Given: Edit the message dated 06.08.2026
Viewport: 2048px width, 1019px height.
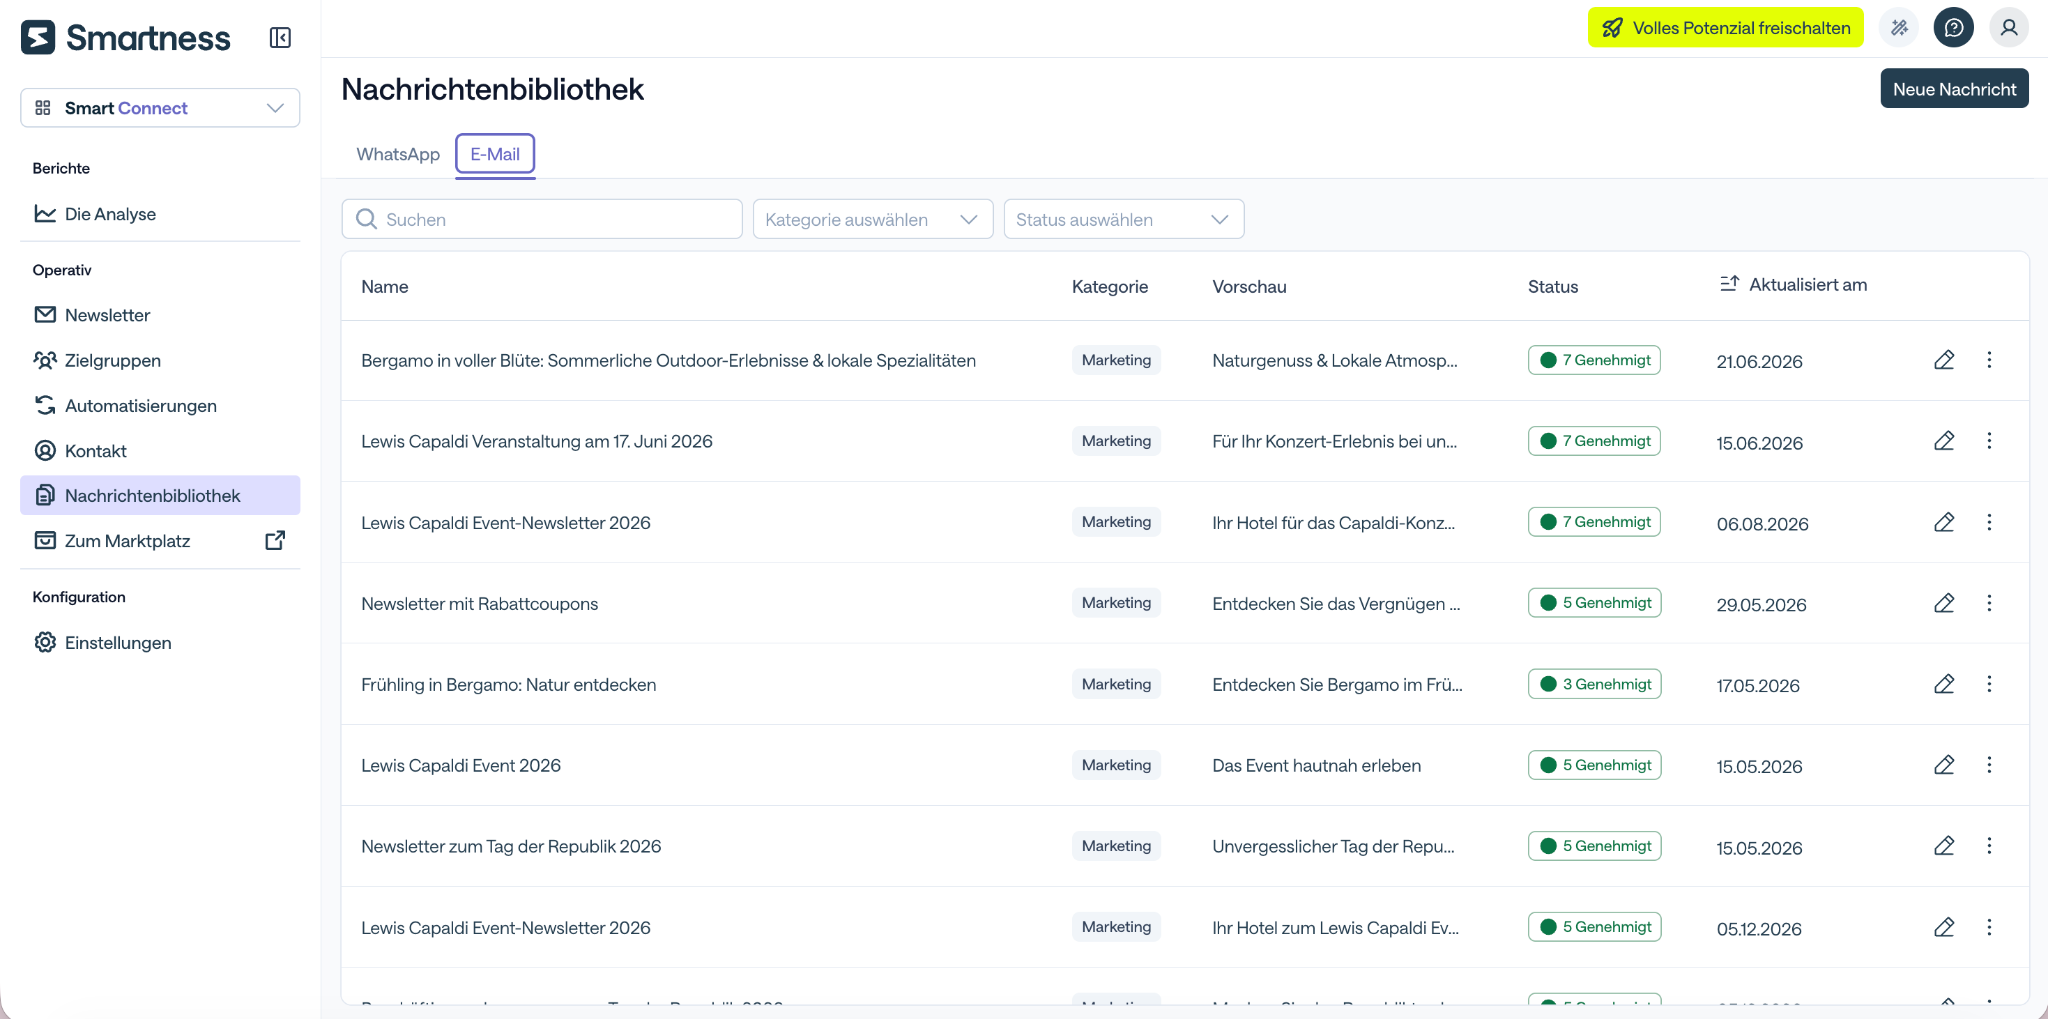Looking at the screenshot, I should [x=1944, y=522].
